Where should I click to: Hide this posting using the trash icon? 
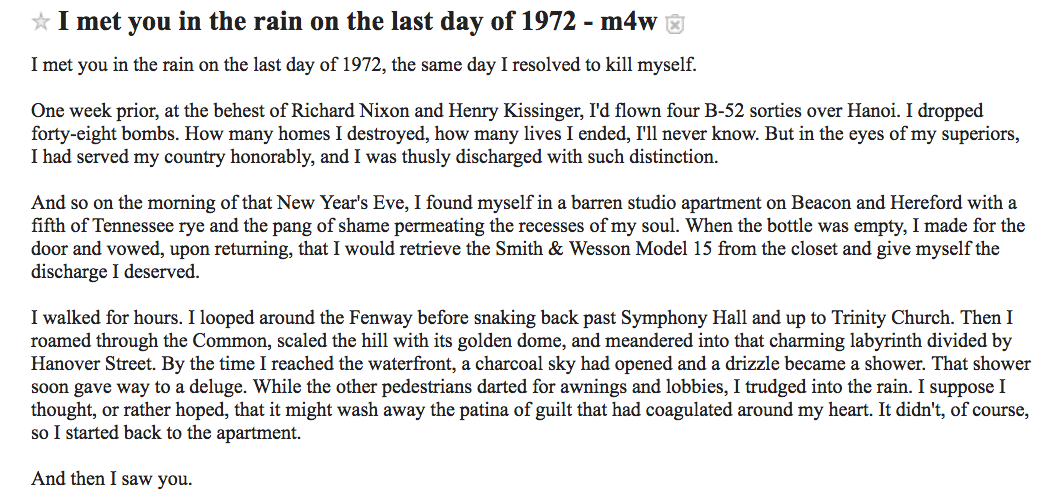(x=674, y=25)
